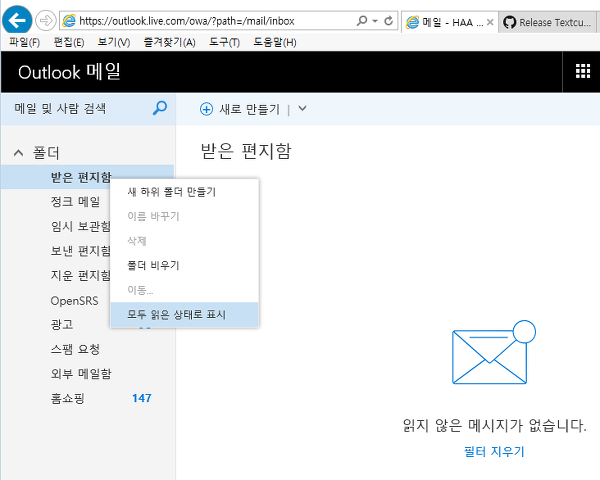Select the 외부 메일함 folder
Image resolution: width=600 pixels, height=480 pixels.
[81, 373]
